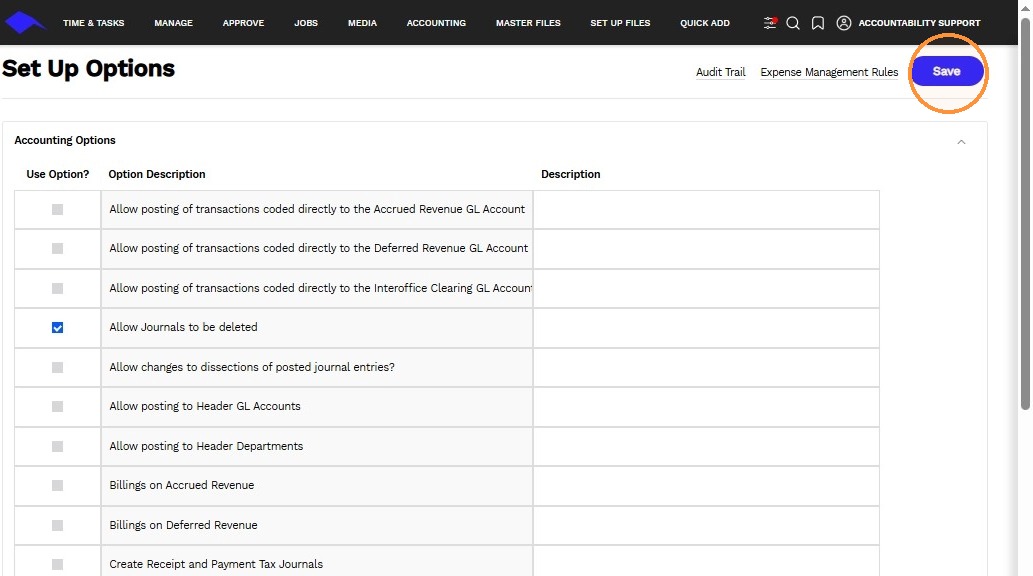Open the Audit Trail link
This screenshot has width=1033, height=576.
721,72
